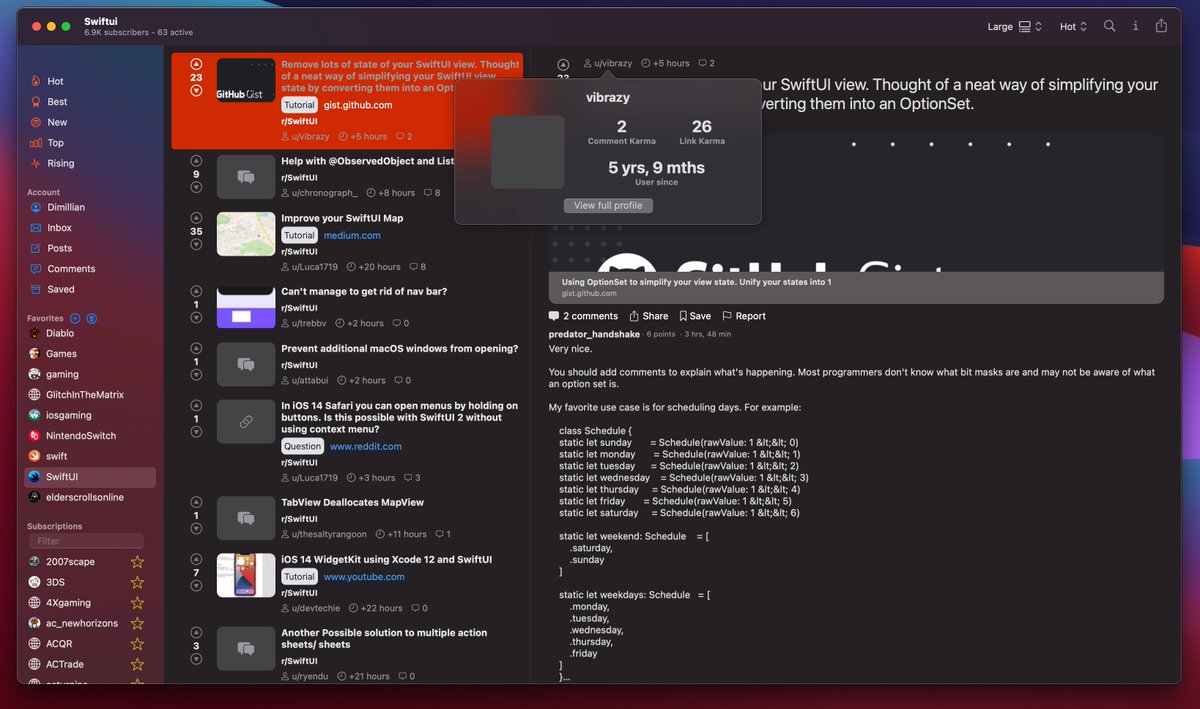Upvote the iOS 14 WidgetKit post
1200x709 pixels.
196,560
